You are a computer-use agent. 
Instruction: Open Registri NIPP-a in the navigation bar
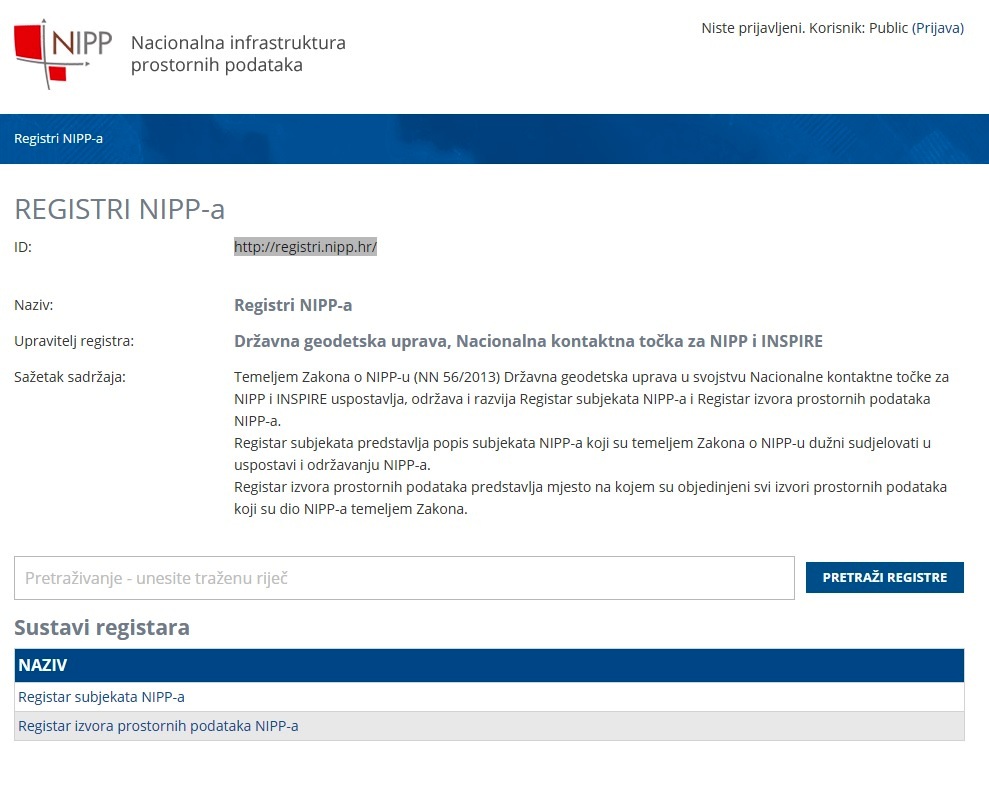[59, 139]
